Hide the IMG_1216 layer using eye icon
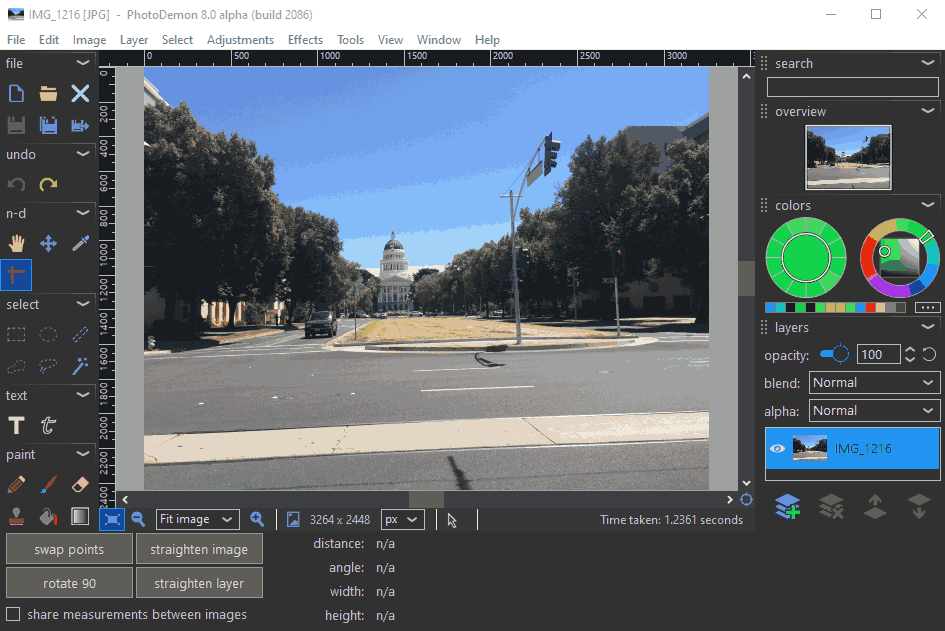Viewport: 945px width, 631px height. (x=777, y=449)
